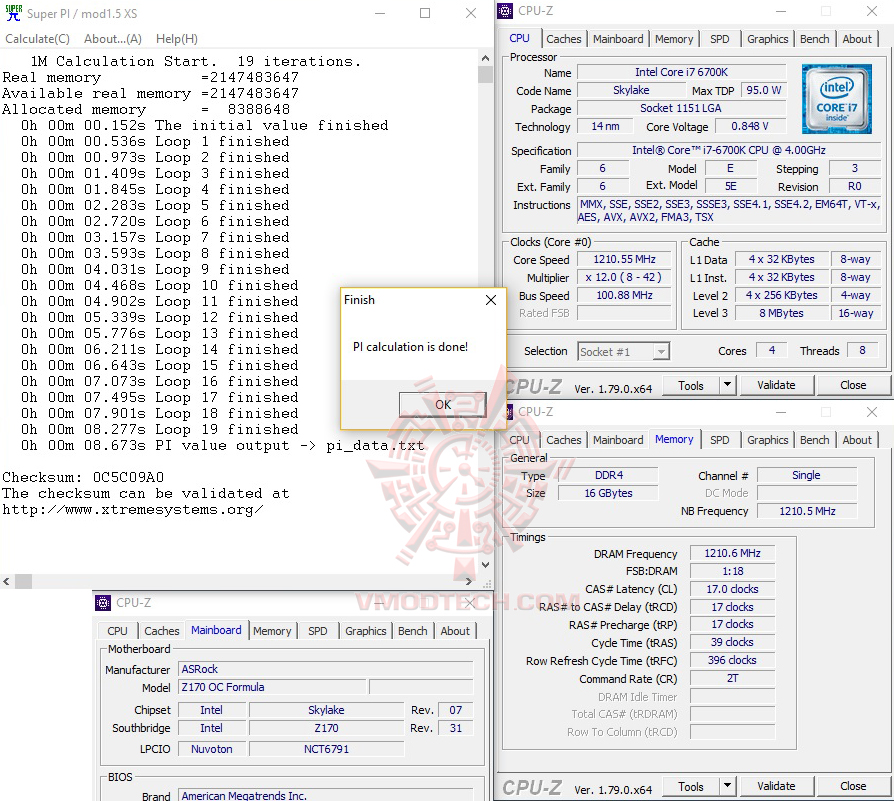894x801 pixels.
Task: Open About tab in Memory CPU-Z window
Action: [857, 440]
